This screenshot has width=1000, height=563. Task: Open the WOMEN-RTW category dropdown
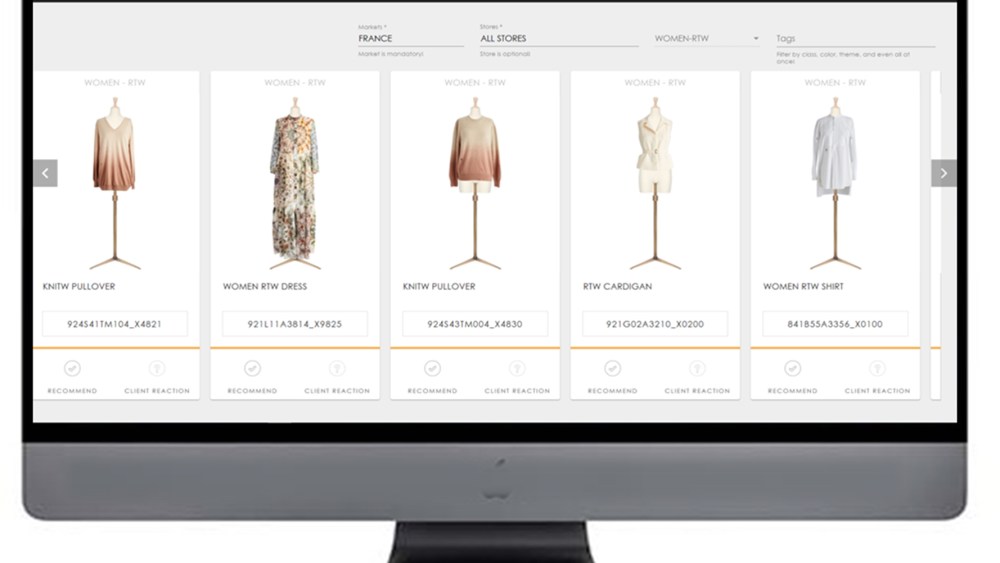[x=707, y=39]
